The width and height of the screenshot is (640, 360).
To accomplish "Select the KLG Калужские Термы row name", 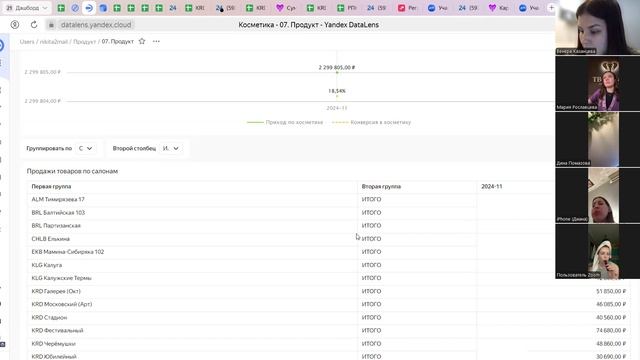I will (62, 278).
